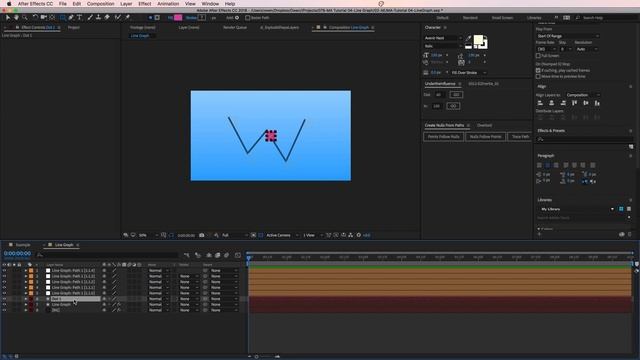This screenshot has width=640, height=360.
Task: Align layers to left edge
Action: coord(540,103)
